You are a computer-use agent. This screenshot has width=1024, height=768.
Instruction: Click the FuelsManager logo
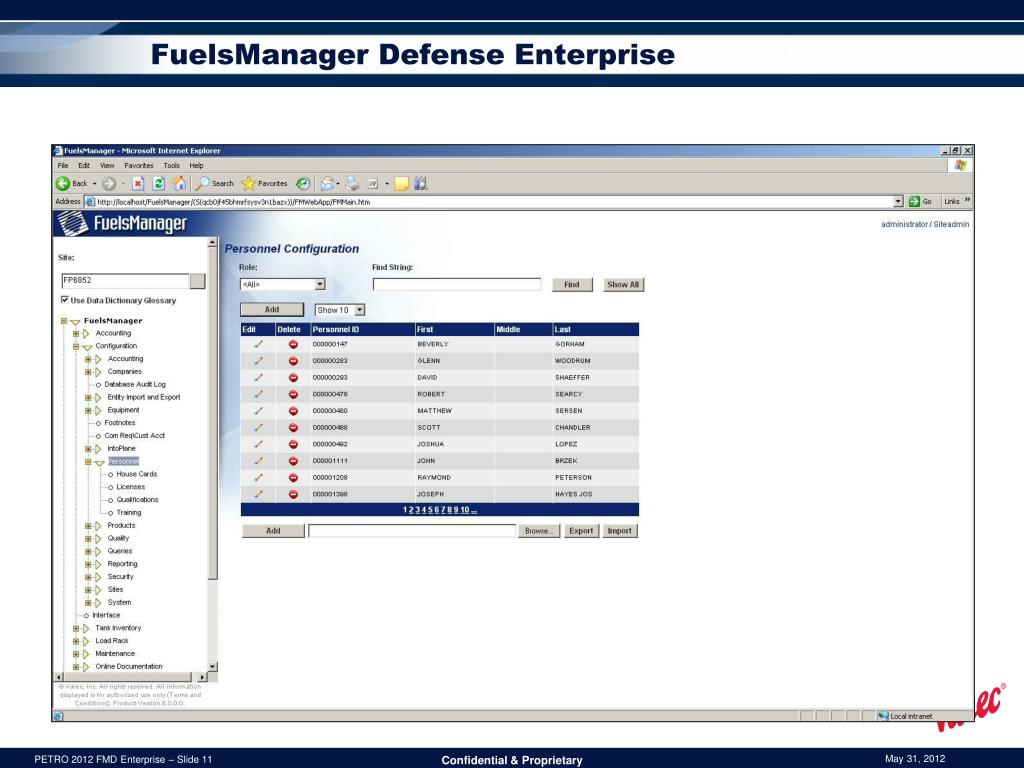point(122,224)
